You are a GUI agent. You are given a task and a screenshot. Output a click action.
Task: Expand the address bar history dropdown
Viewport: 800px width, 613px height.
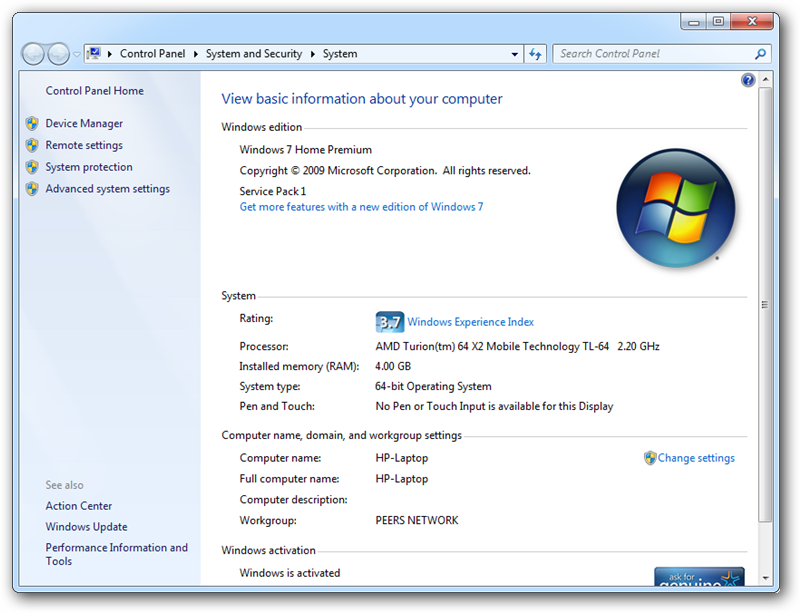tap(513, 53)
